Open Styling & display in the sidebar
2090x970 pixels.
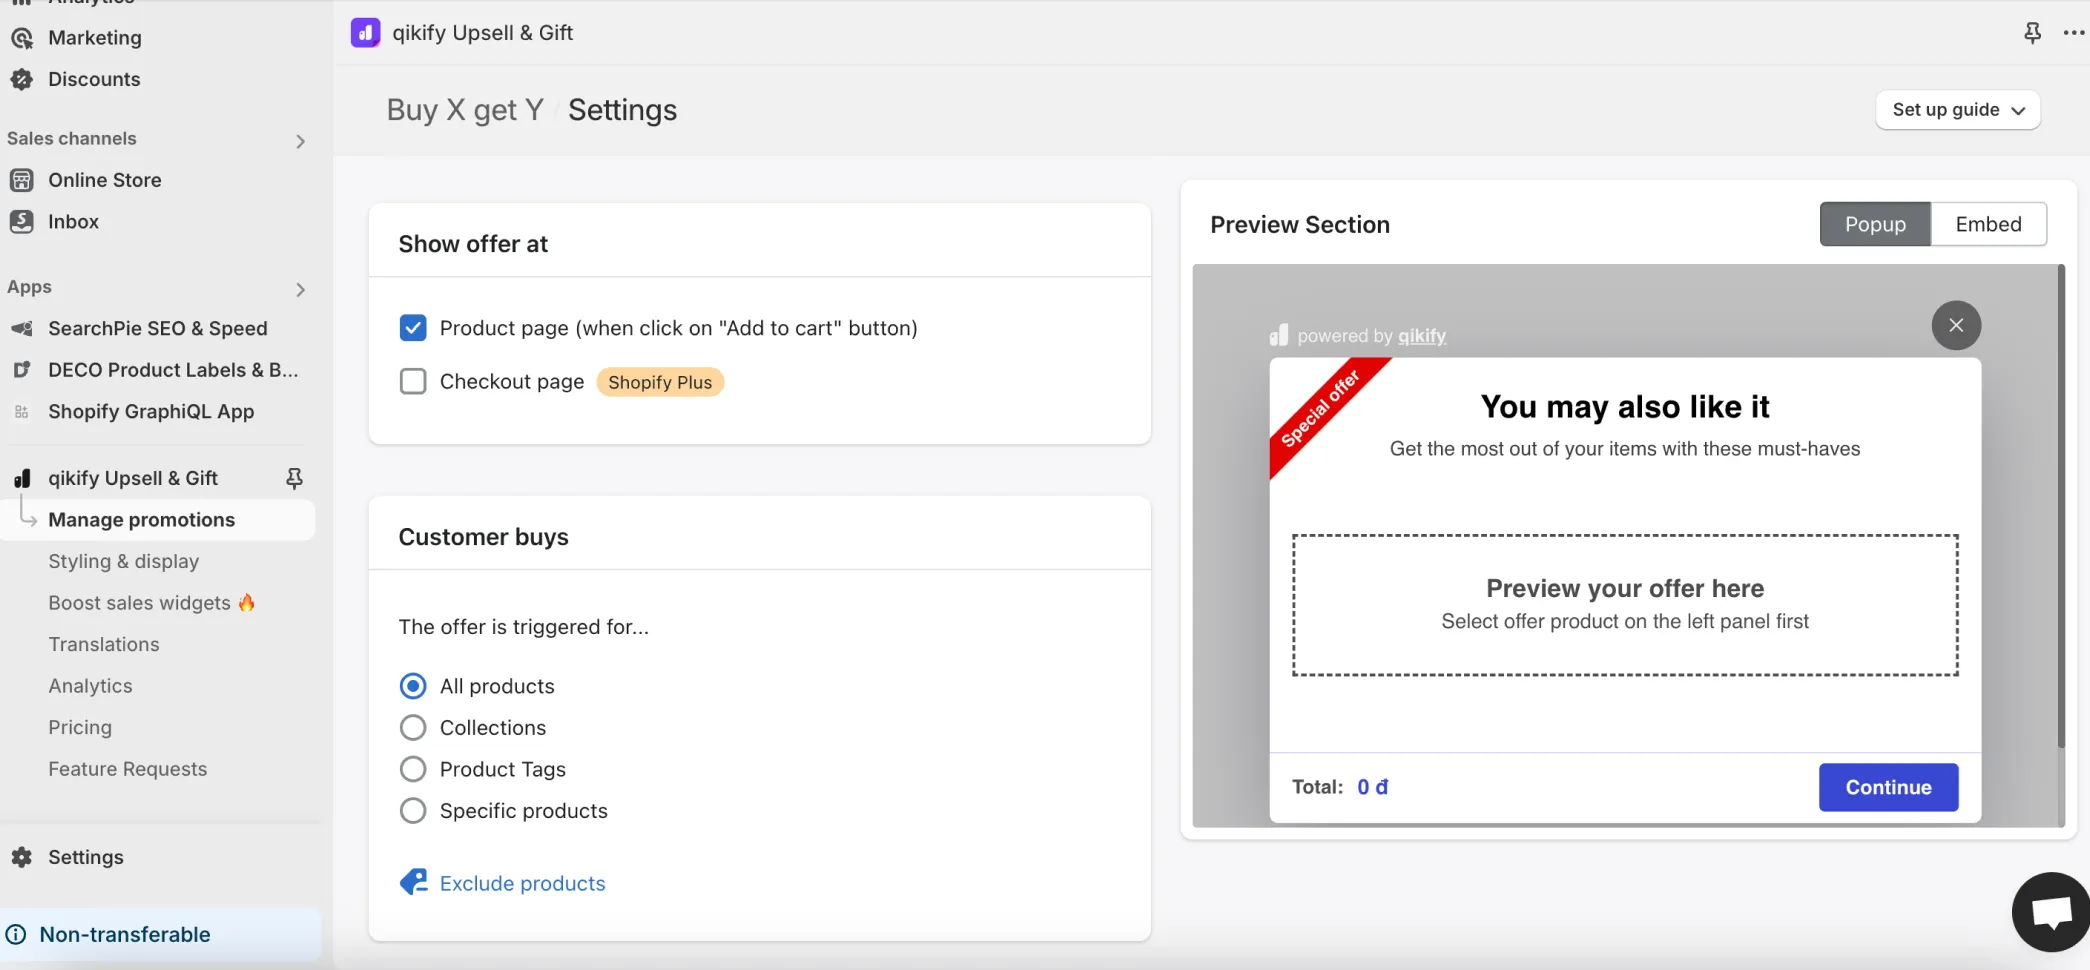(x=124, y=561)
